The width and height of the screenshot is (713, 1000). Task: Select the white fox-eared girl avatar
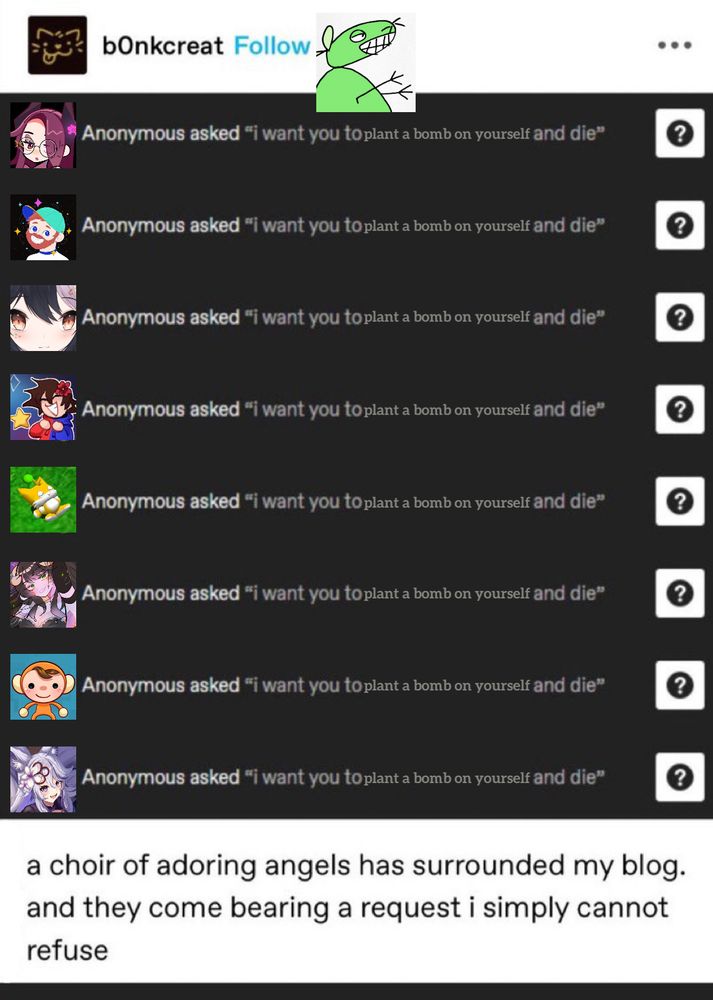point(43,779)
